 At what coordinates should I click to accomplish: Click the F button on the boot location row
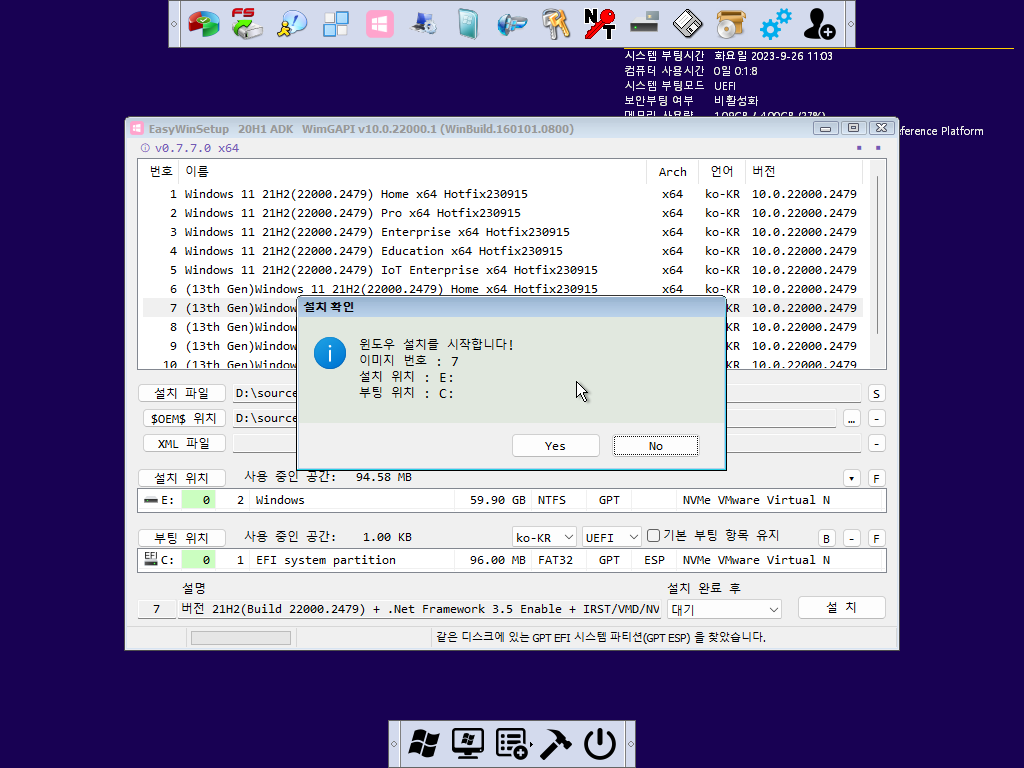point(876,539)
